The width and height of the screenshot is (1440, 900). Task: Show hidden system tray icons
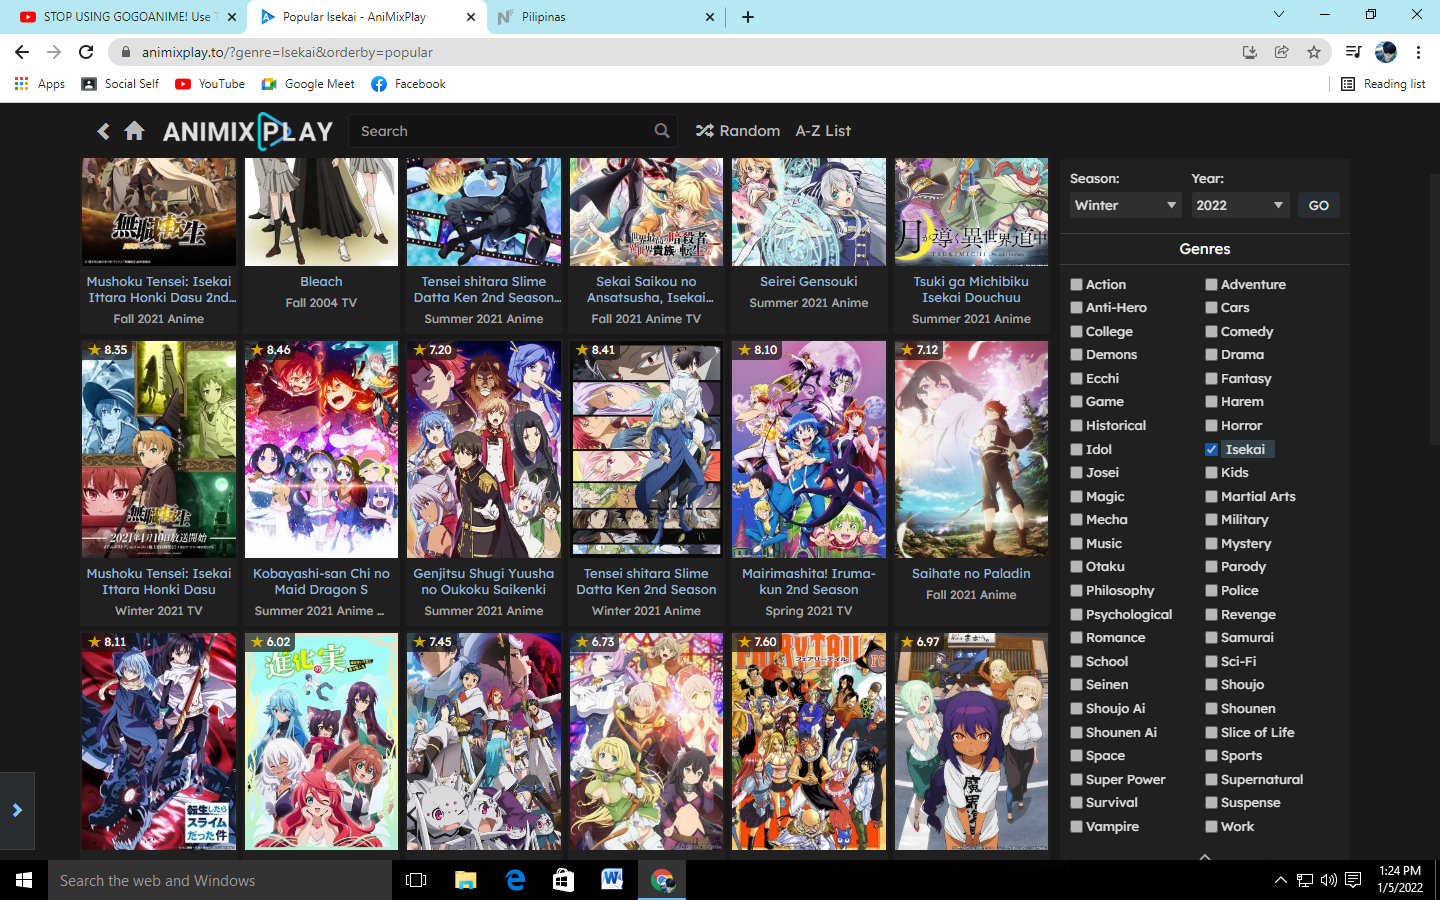point(1280,880)
